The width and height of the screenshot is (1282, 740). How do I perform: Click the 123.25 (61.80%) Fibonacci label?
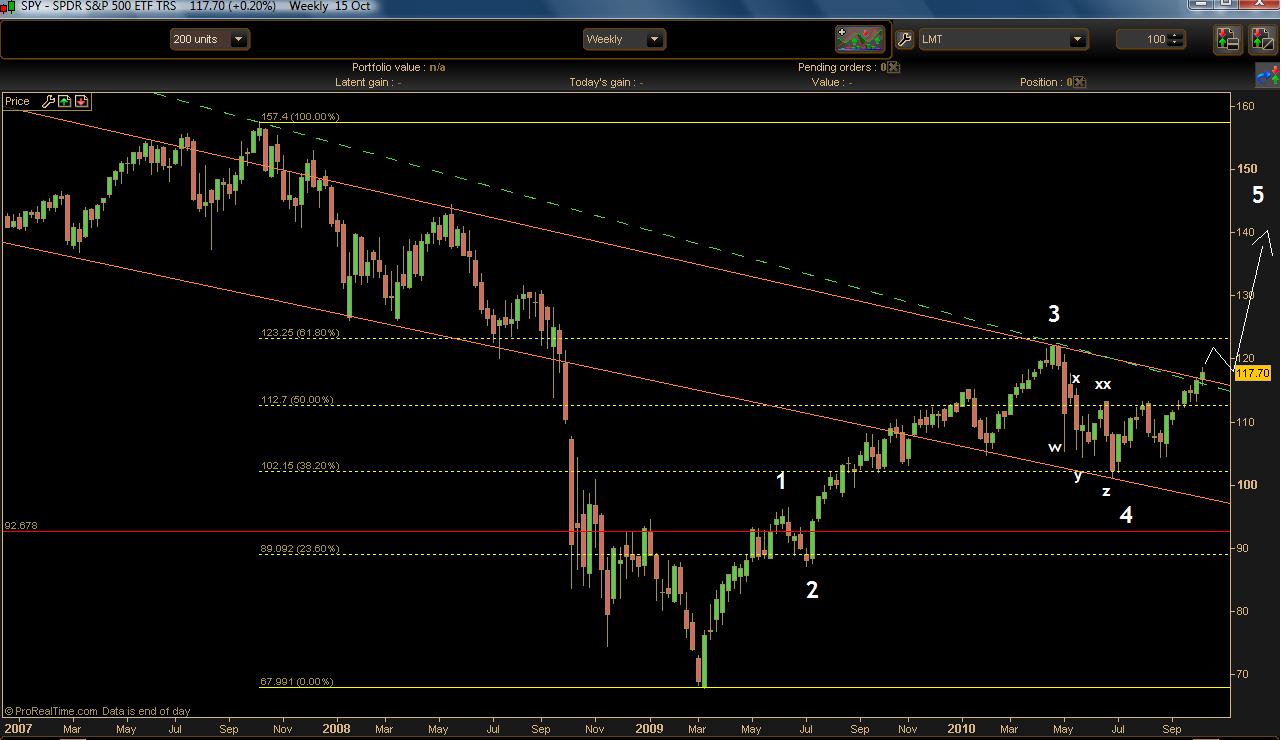[300, 333]
